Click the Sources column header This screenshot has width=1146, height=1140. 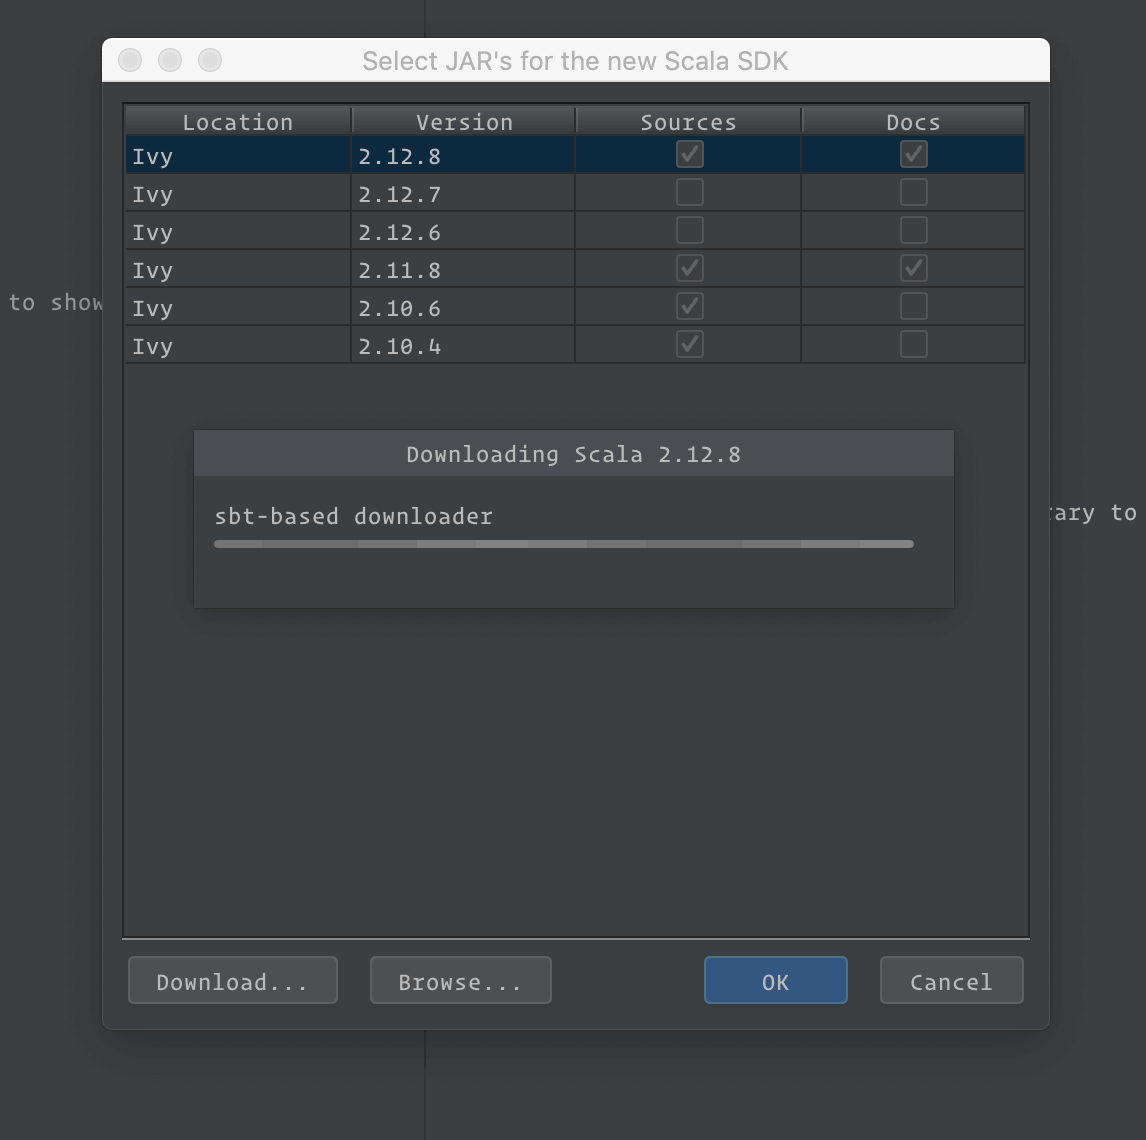click(688, 121)
